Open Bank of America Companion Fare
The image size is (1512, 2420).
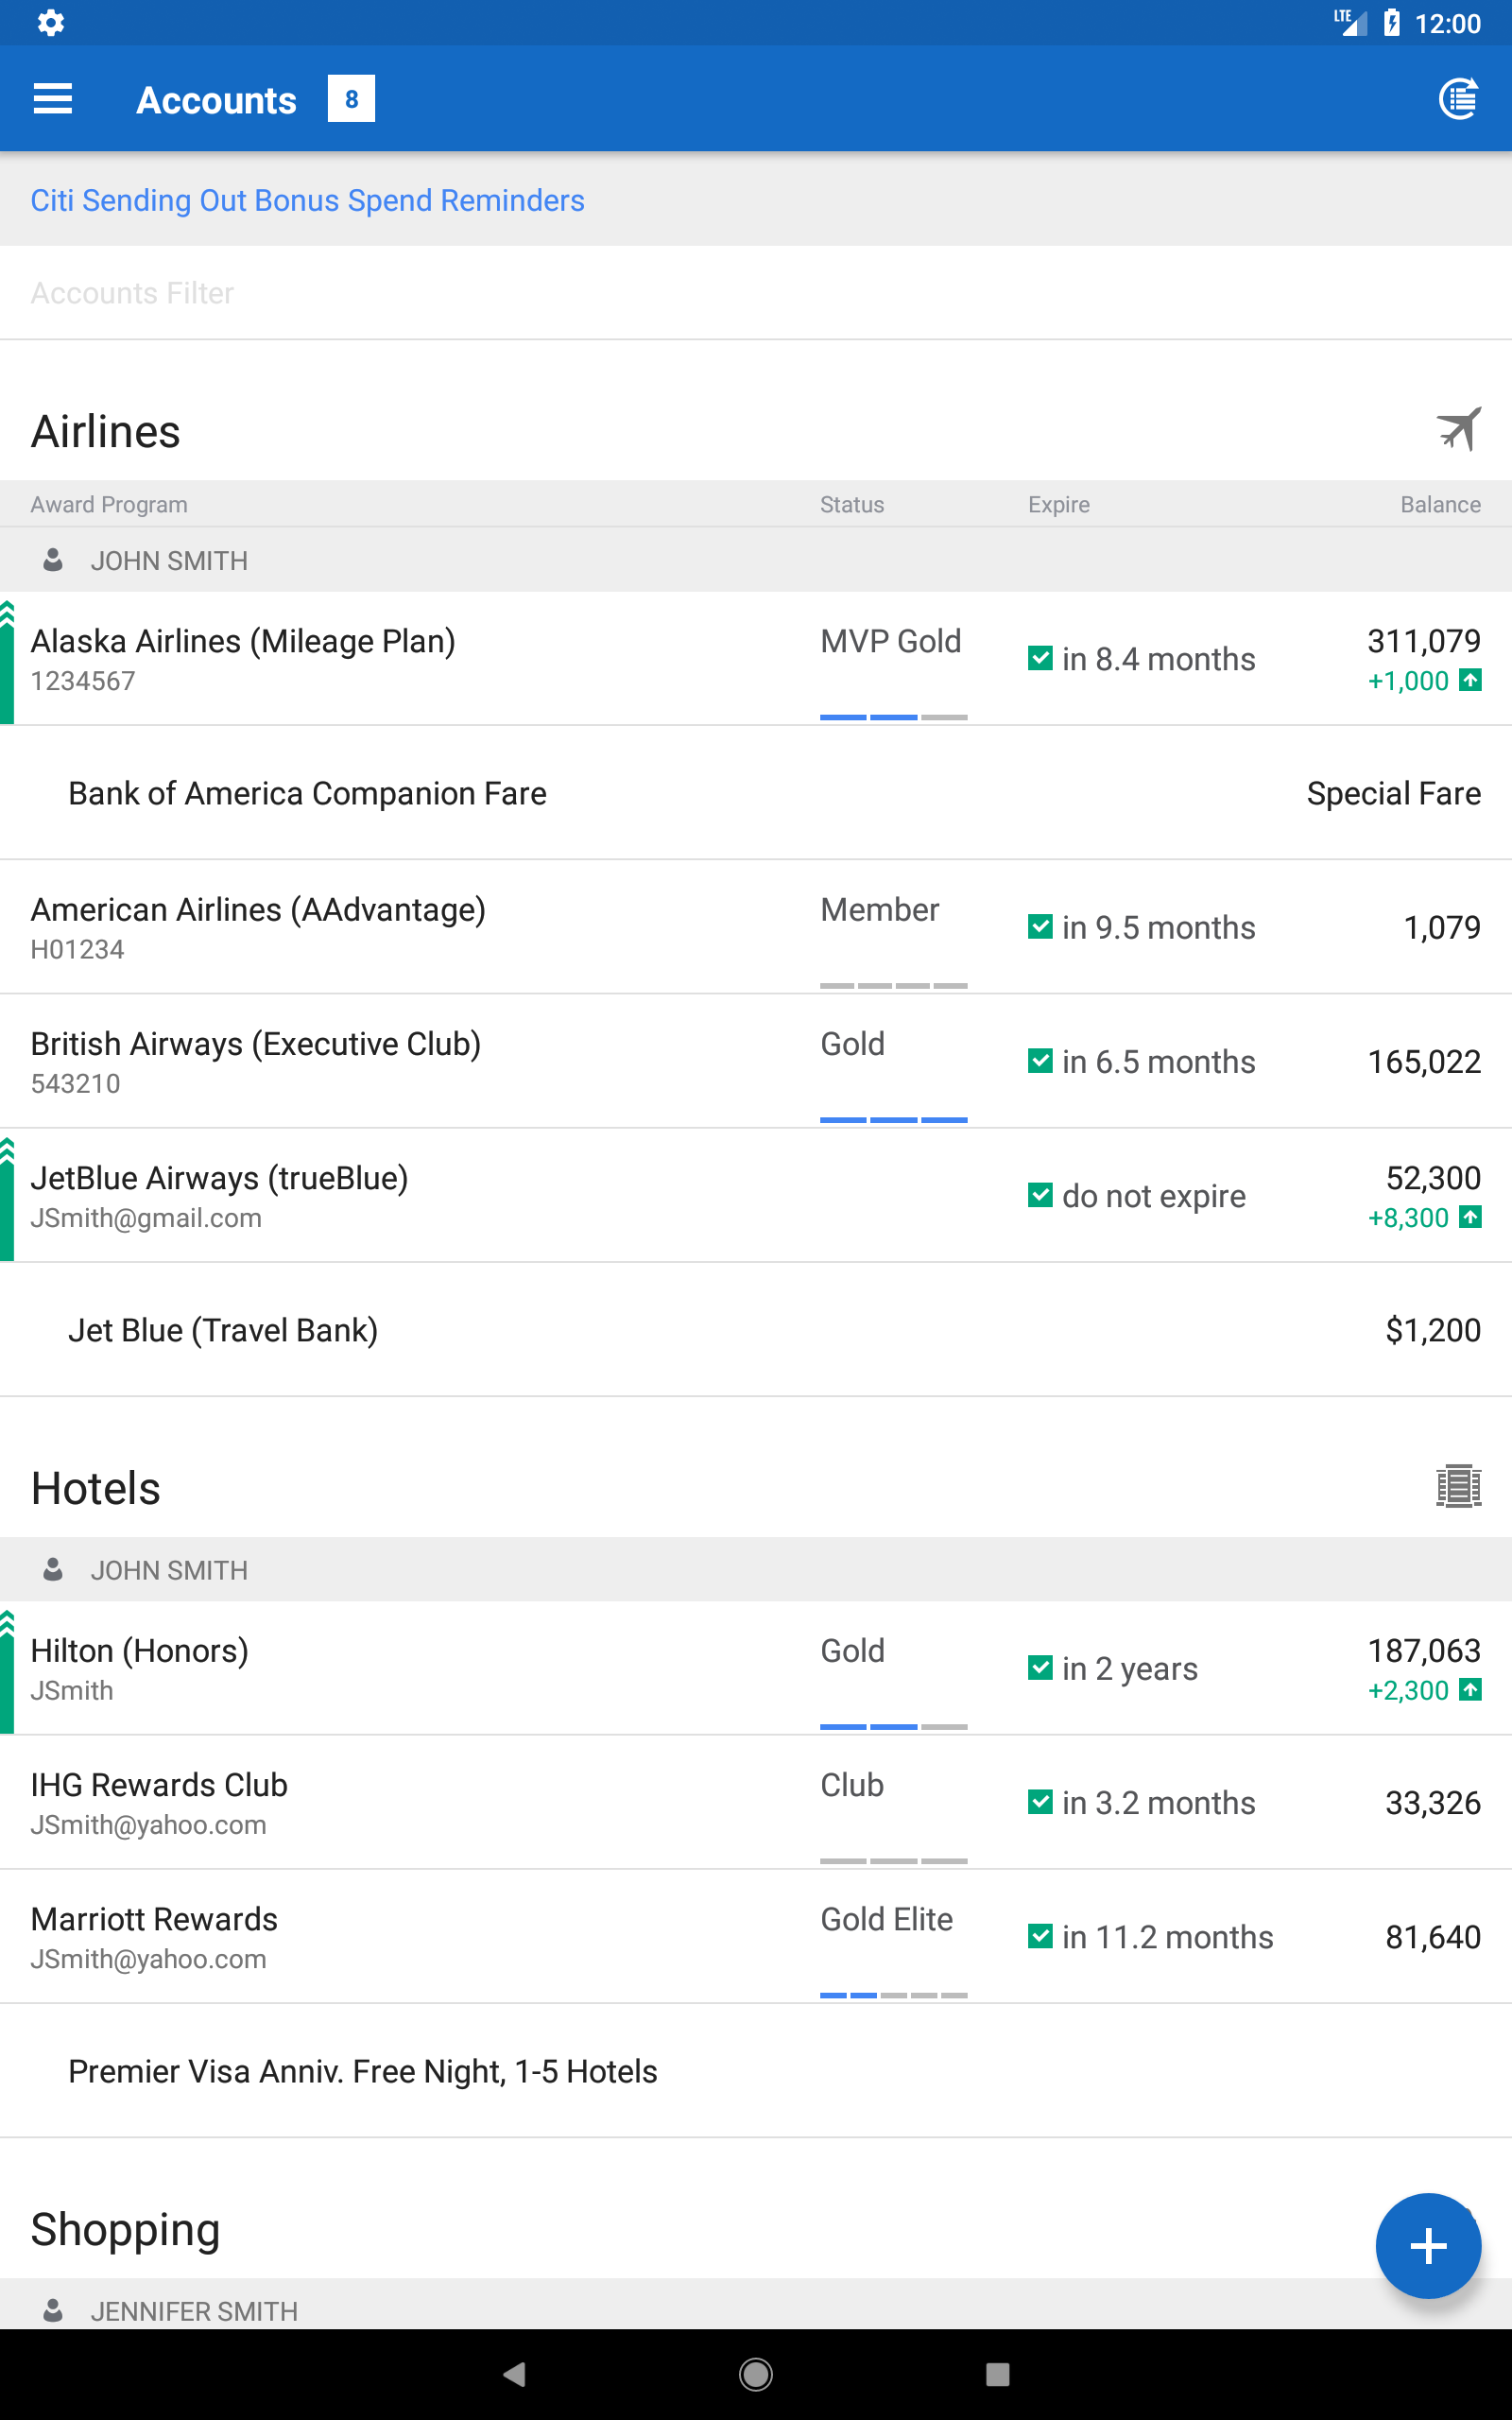[756, 793]
